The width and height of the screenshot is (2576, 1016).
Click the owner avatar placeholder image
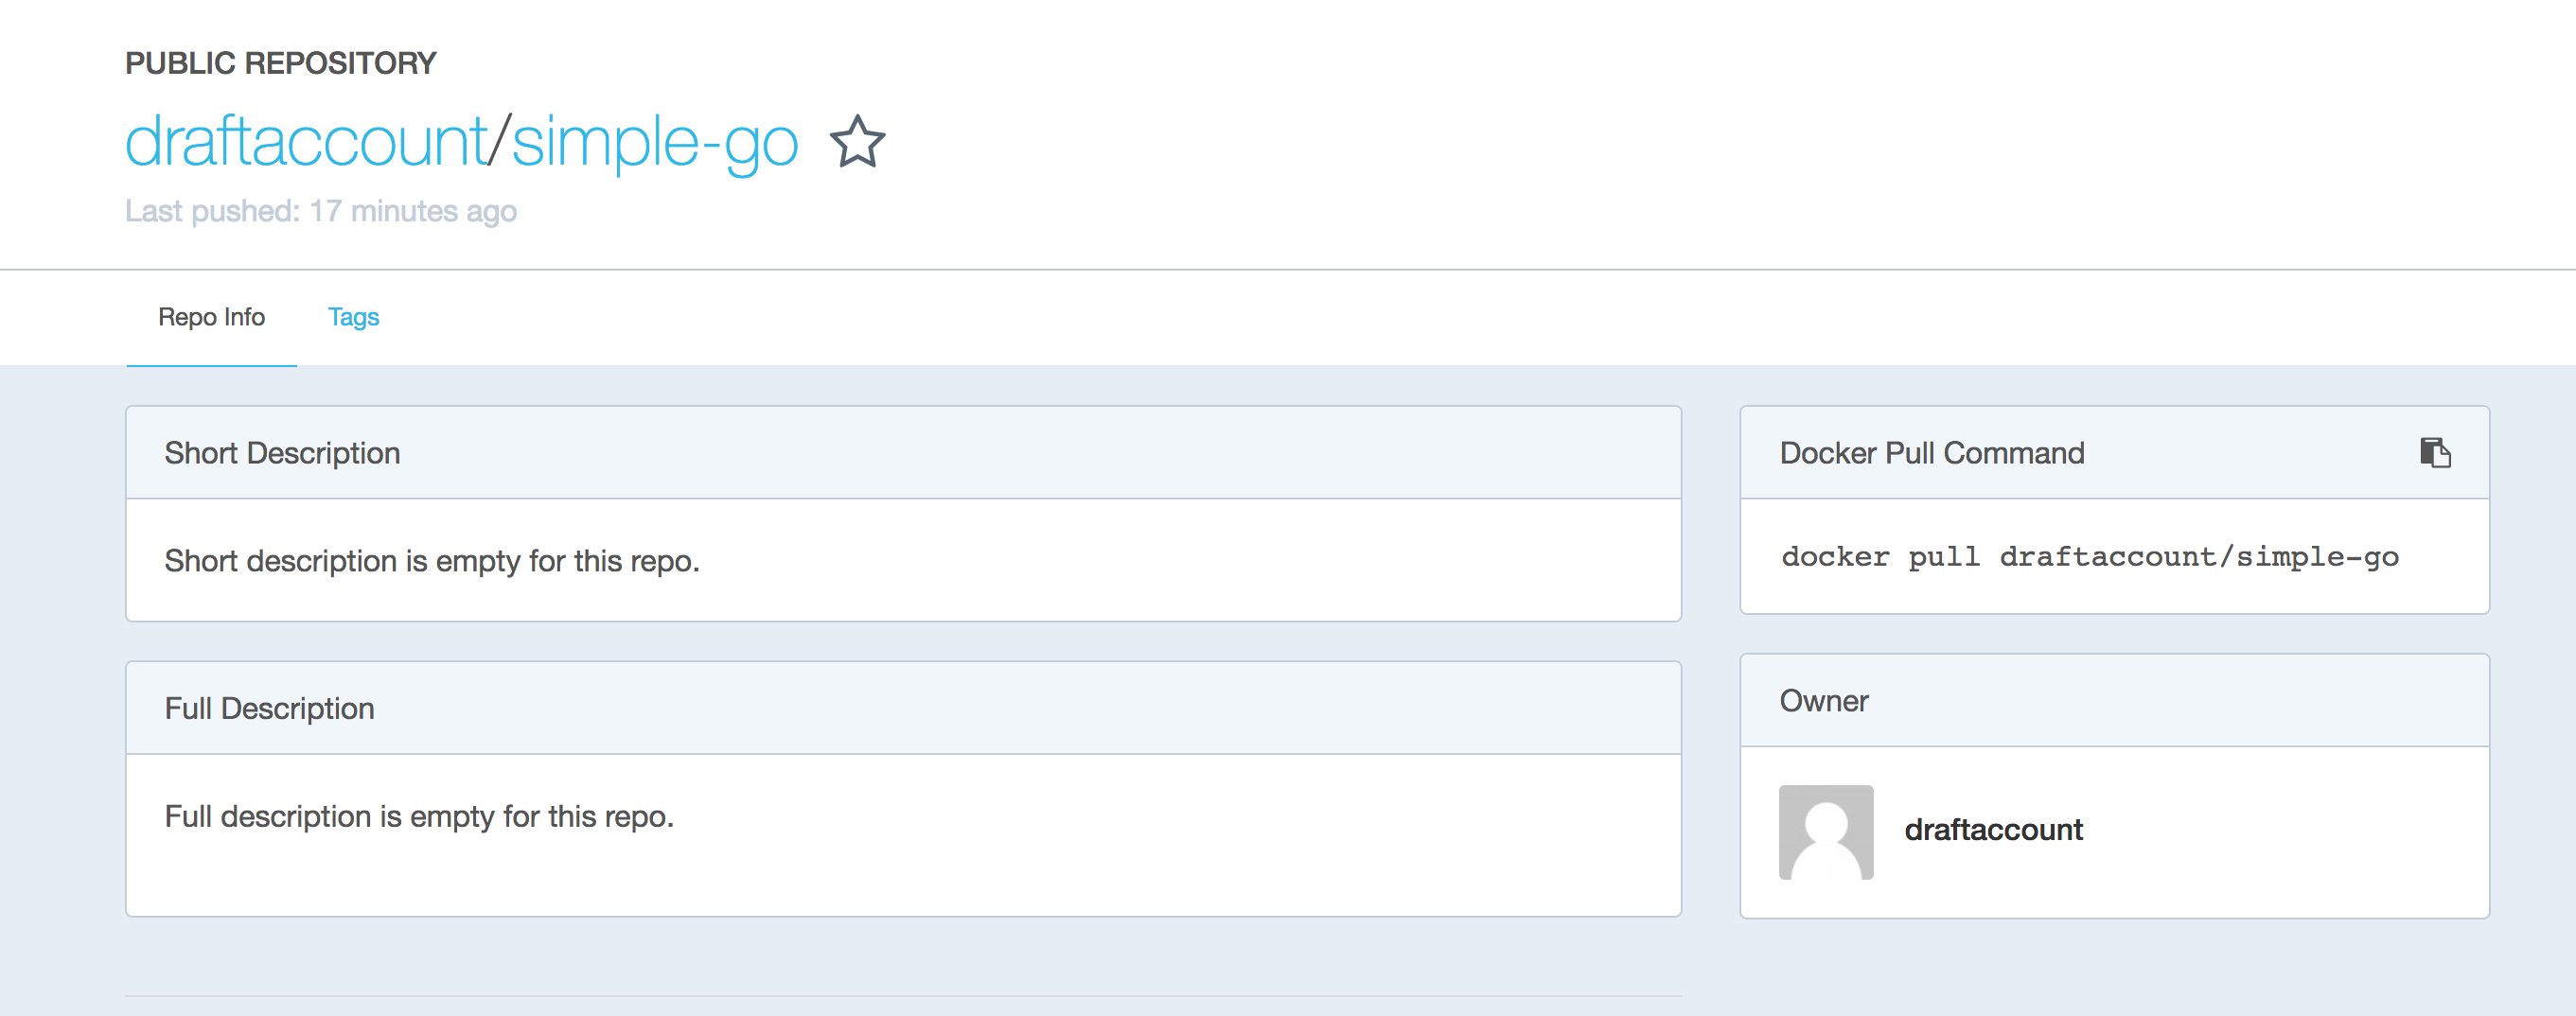[1826, 832]
